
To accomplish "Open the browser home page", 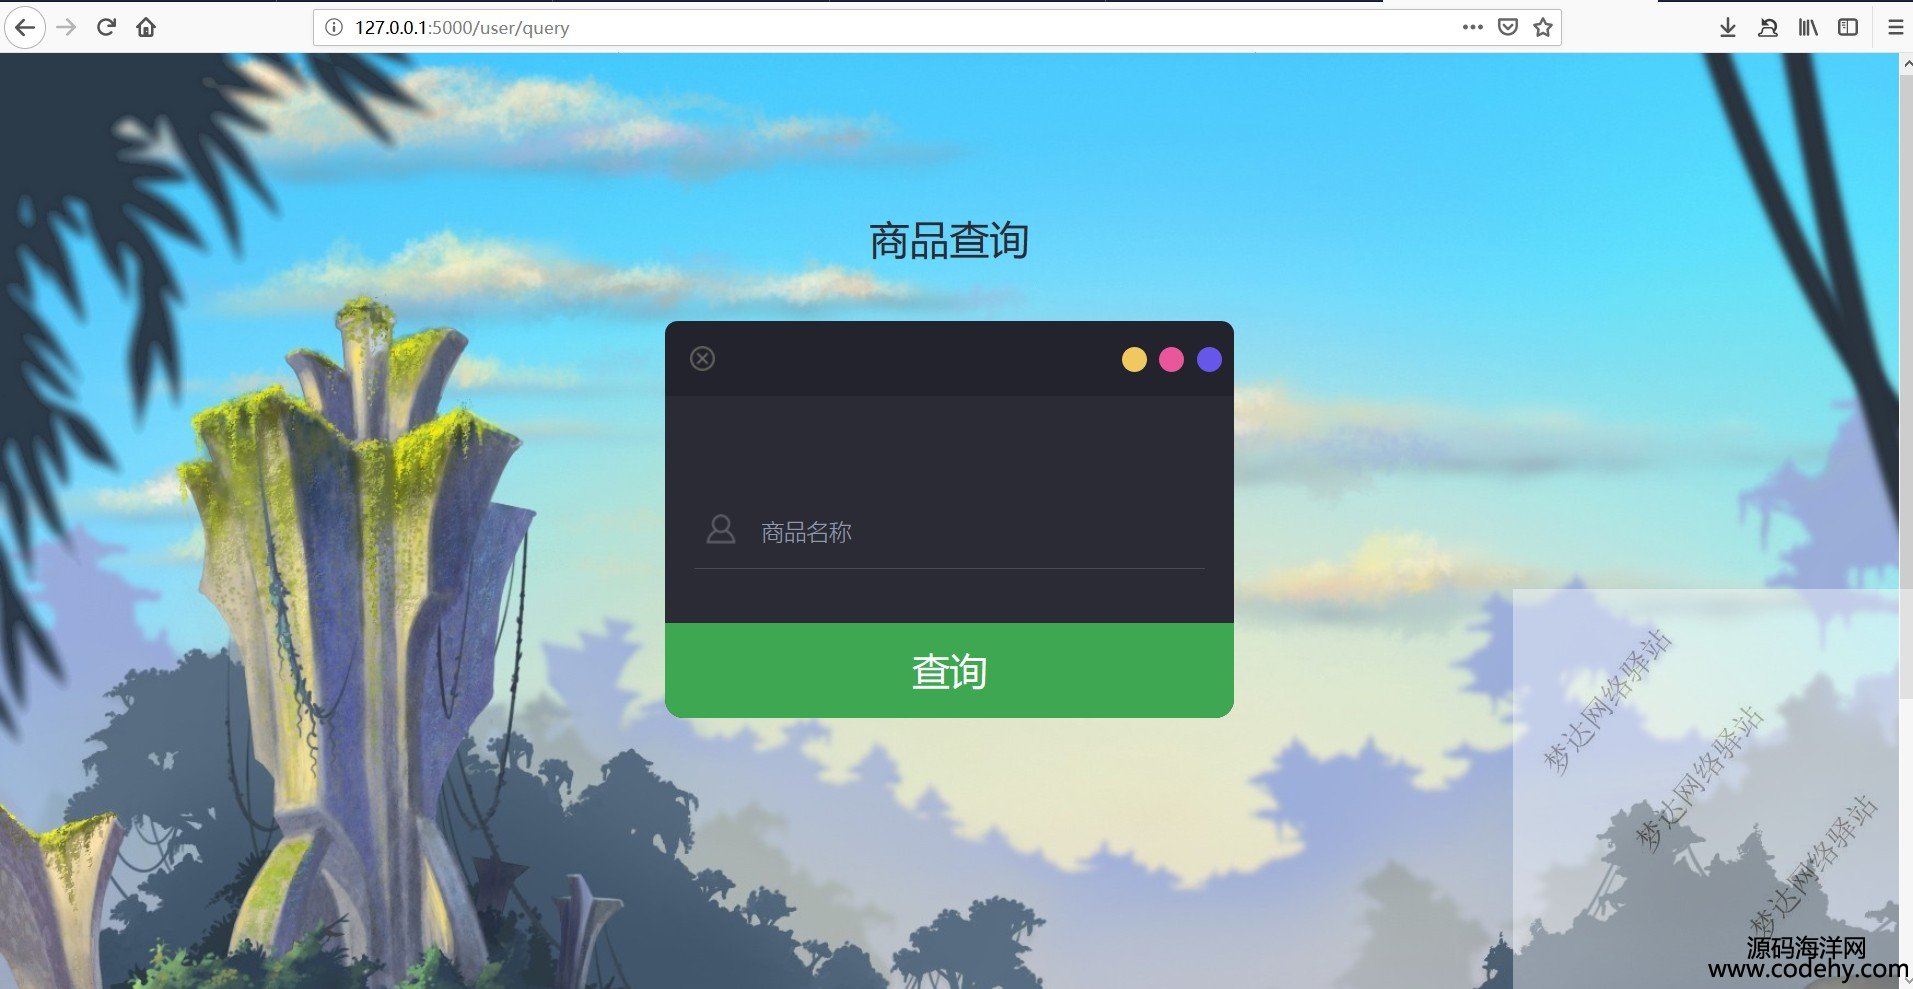I will [146, 27].
